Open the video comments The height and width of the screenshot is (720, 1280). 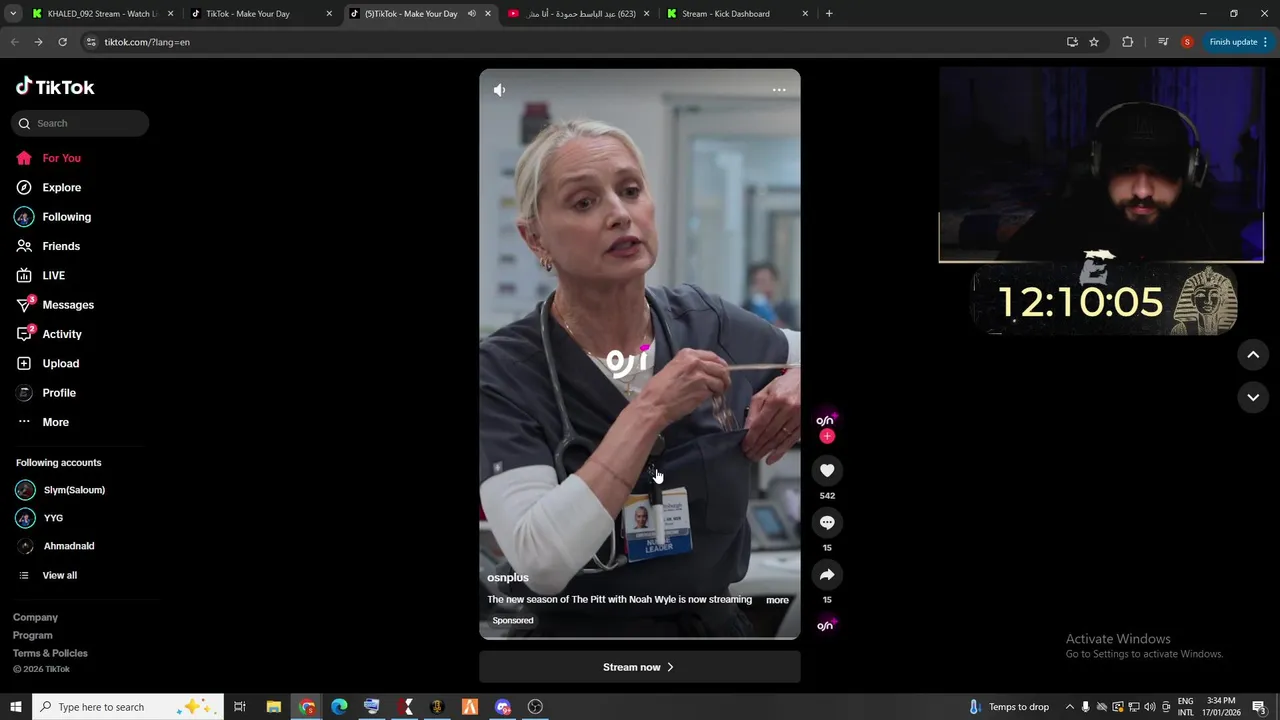point(827,523)
